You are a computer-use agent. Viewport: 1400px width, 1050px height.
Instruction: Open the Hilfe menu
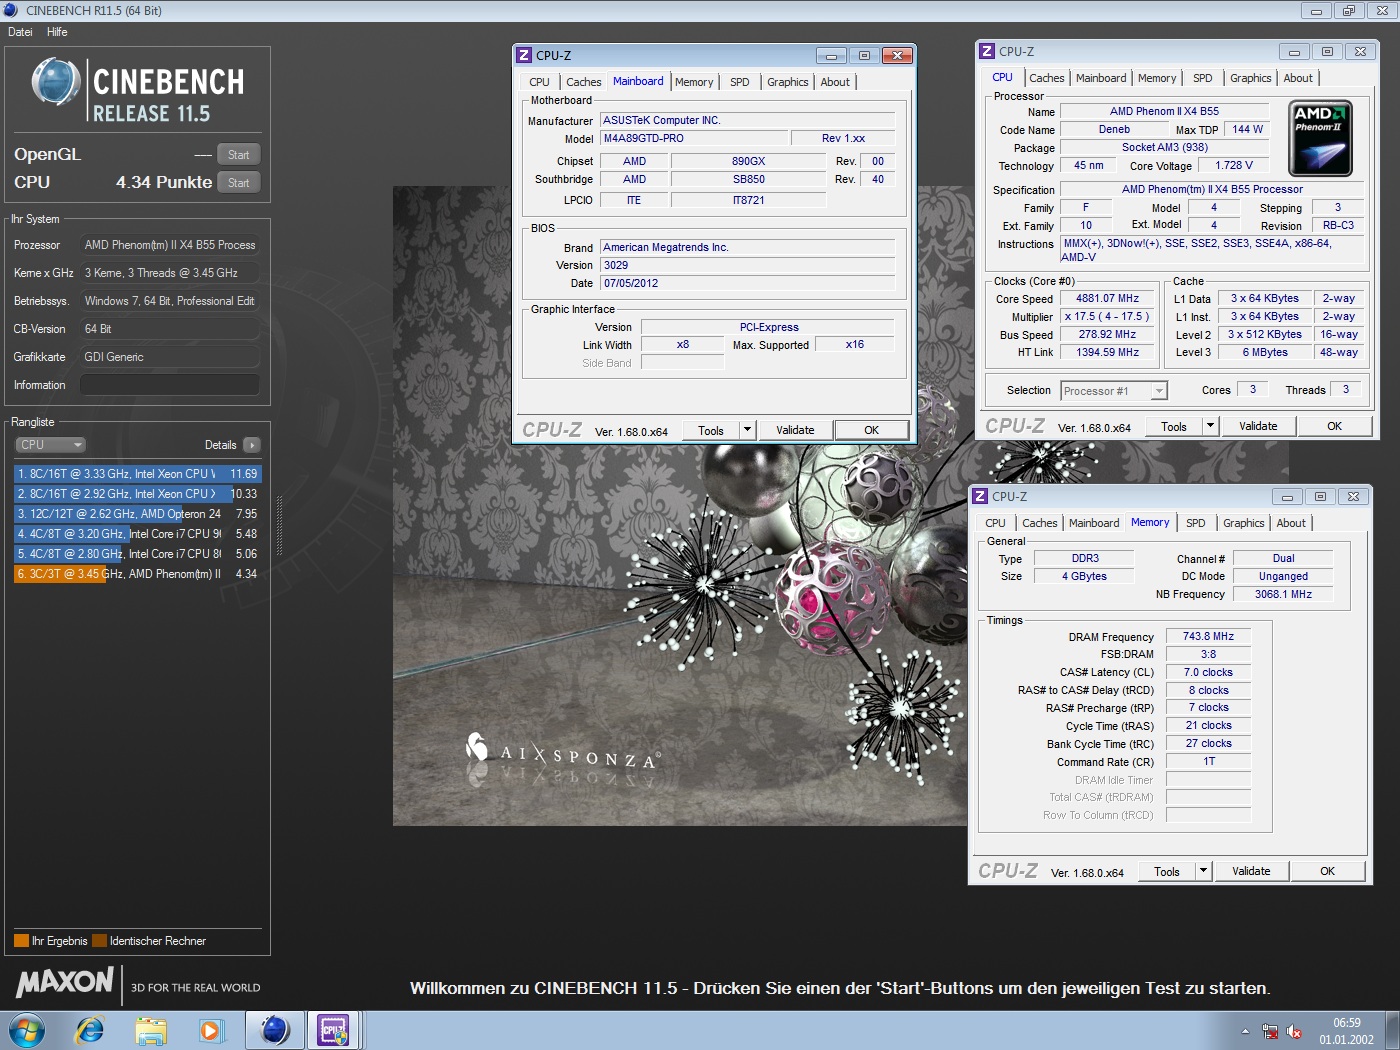pos(57,32)
